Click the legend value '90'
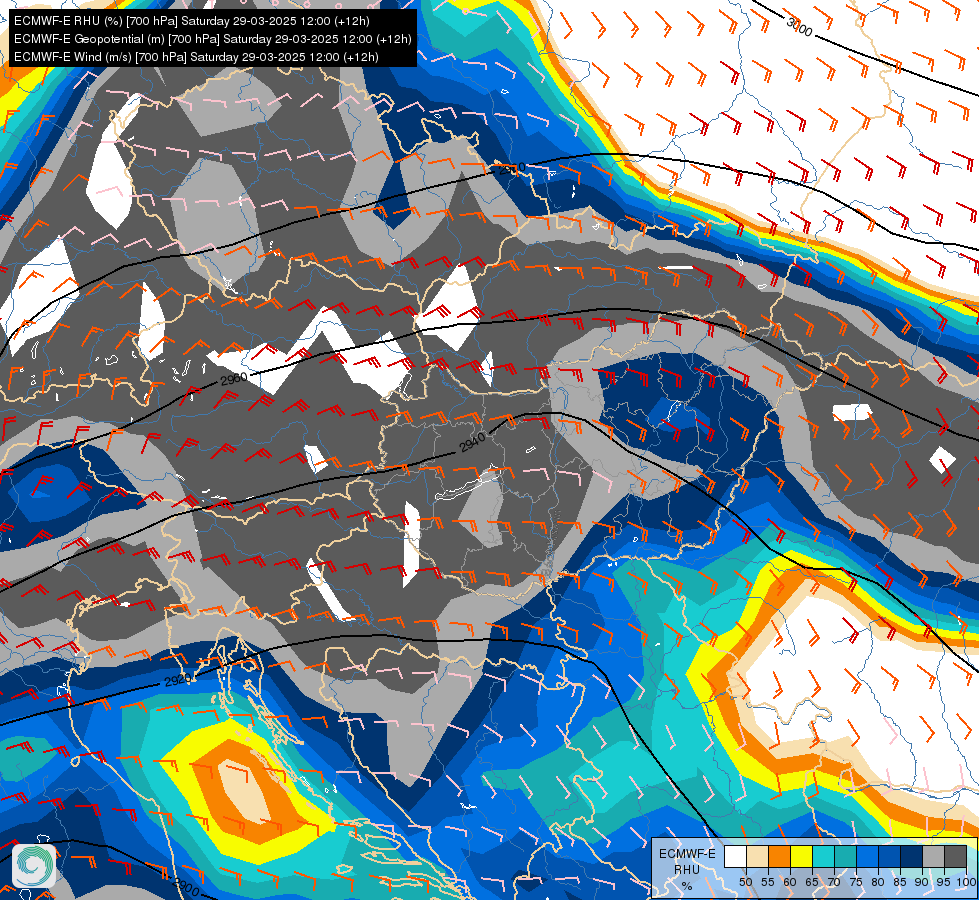Image resolution: width=979 pixels, height=900 pixels. (x=922, y=883)
